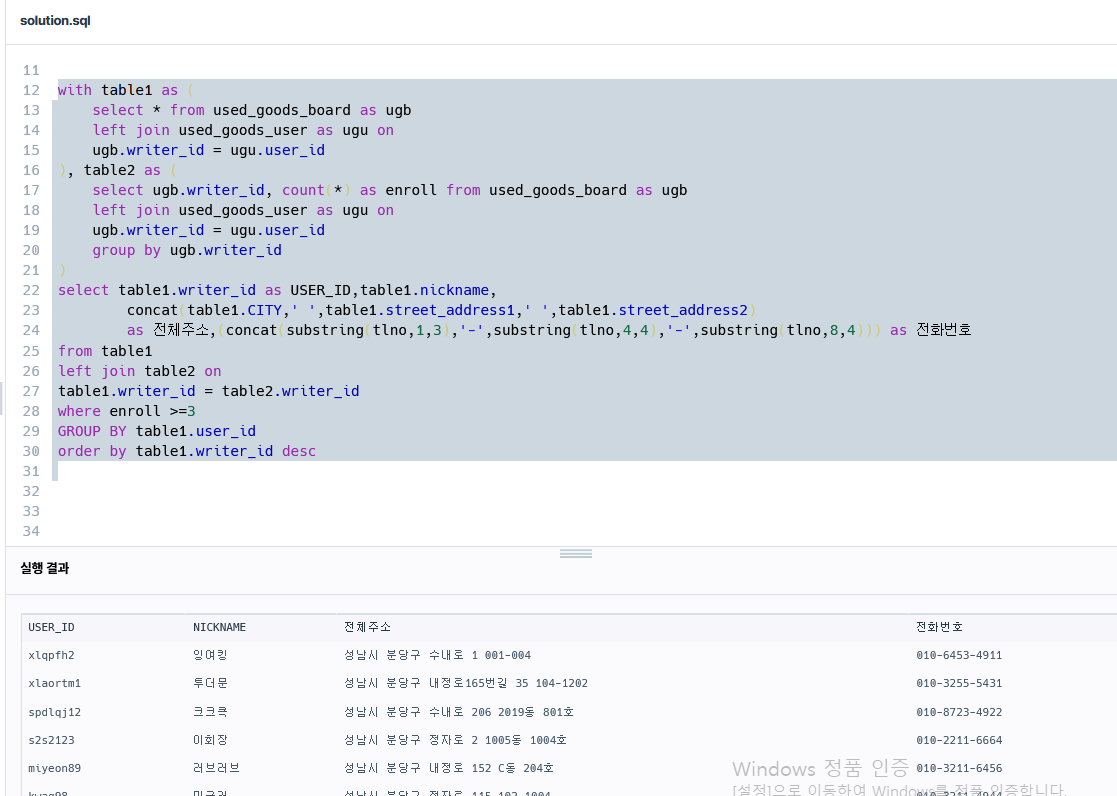The image size is (1117, 796).
Task: Click the USER_ID column header
Action: point(51,627)
